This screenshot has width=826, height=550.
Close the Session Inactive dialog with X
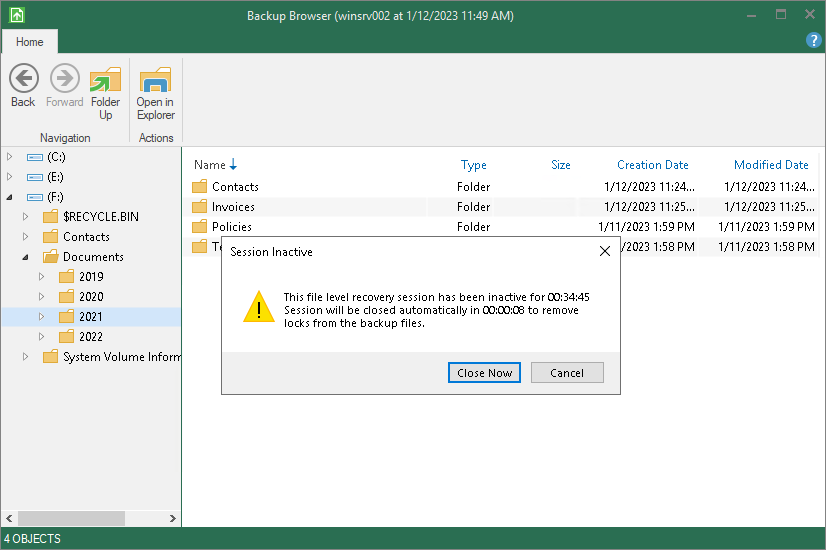click(x=604, y=252)
